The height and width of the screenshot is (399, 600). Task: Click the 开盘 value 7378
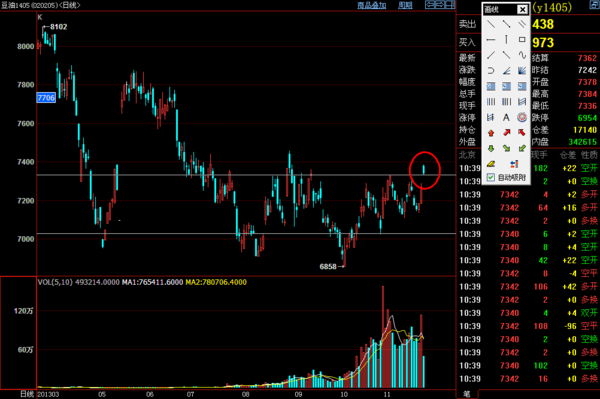point(587,82)
